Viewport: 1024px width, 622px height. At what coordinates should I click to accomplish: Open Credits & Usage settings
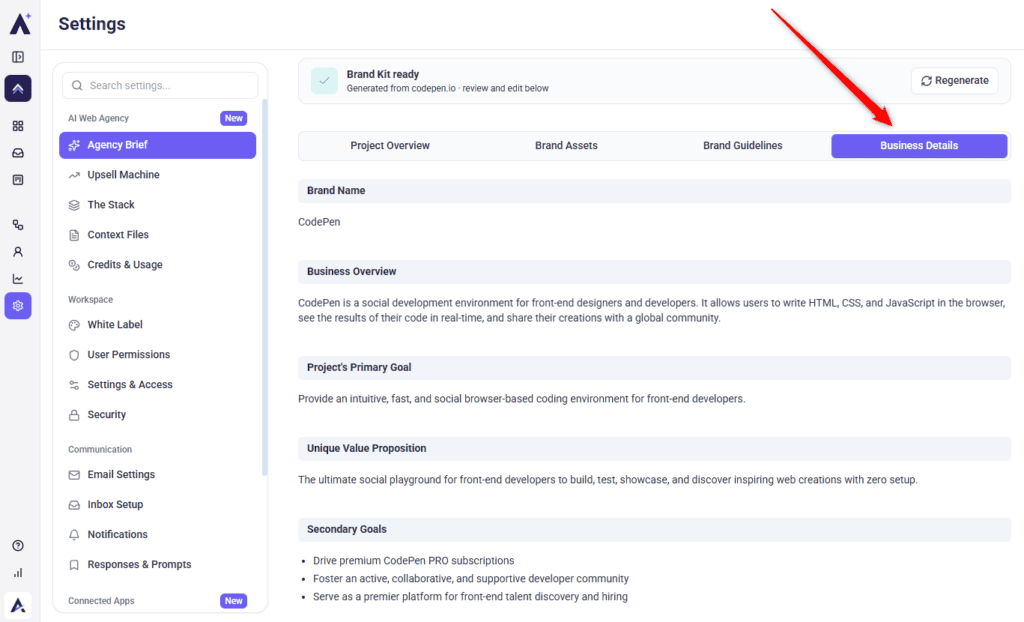coord(157,265)
